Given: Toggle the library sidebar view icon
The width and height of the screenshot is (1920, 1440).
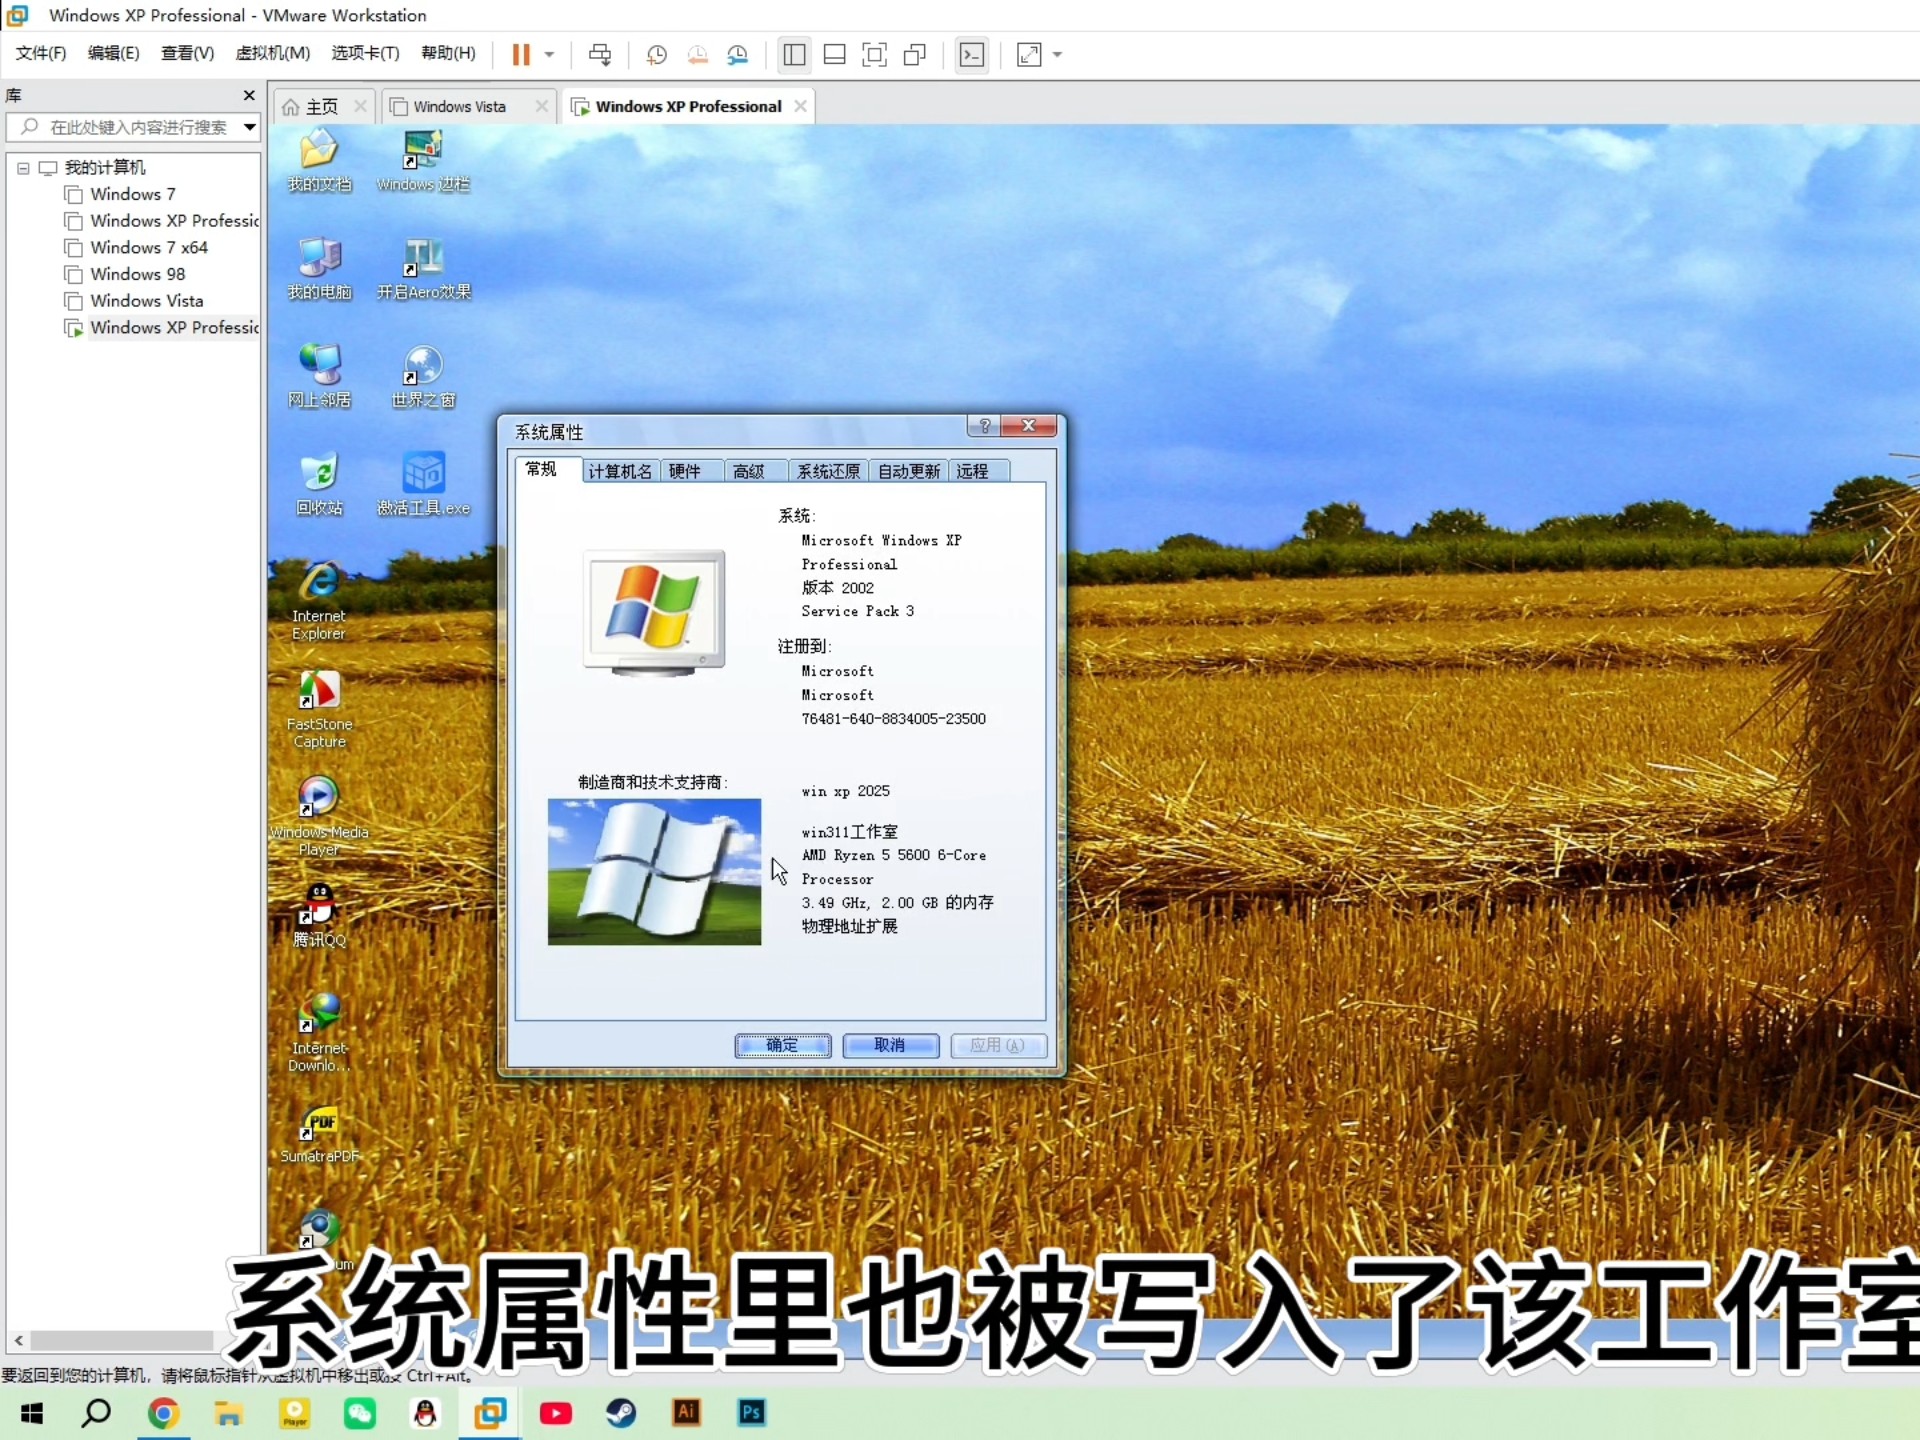Looking at the screenshot, I should pos(794,54).
